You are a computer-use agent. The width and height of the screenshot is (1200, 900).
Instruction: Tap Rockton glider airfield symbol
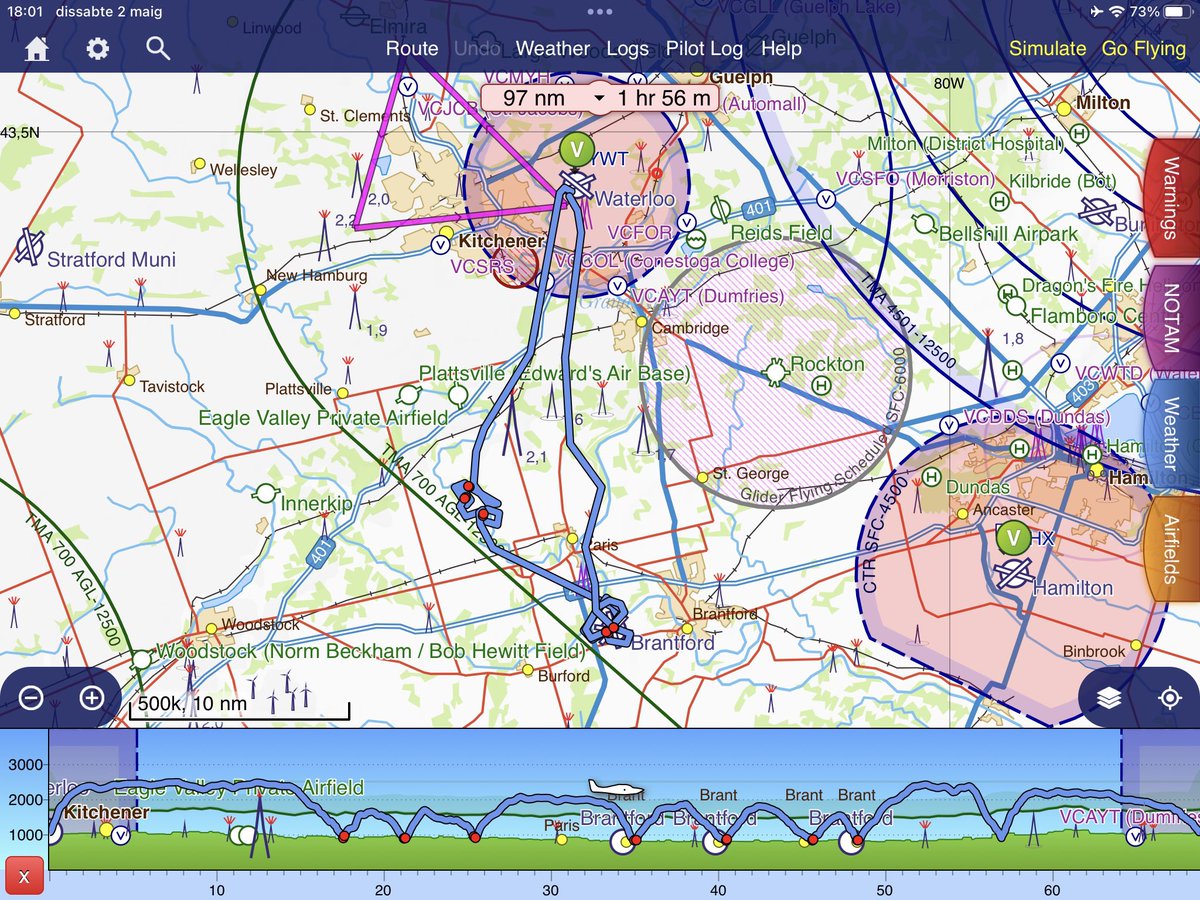point(775,373)
